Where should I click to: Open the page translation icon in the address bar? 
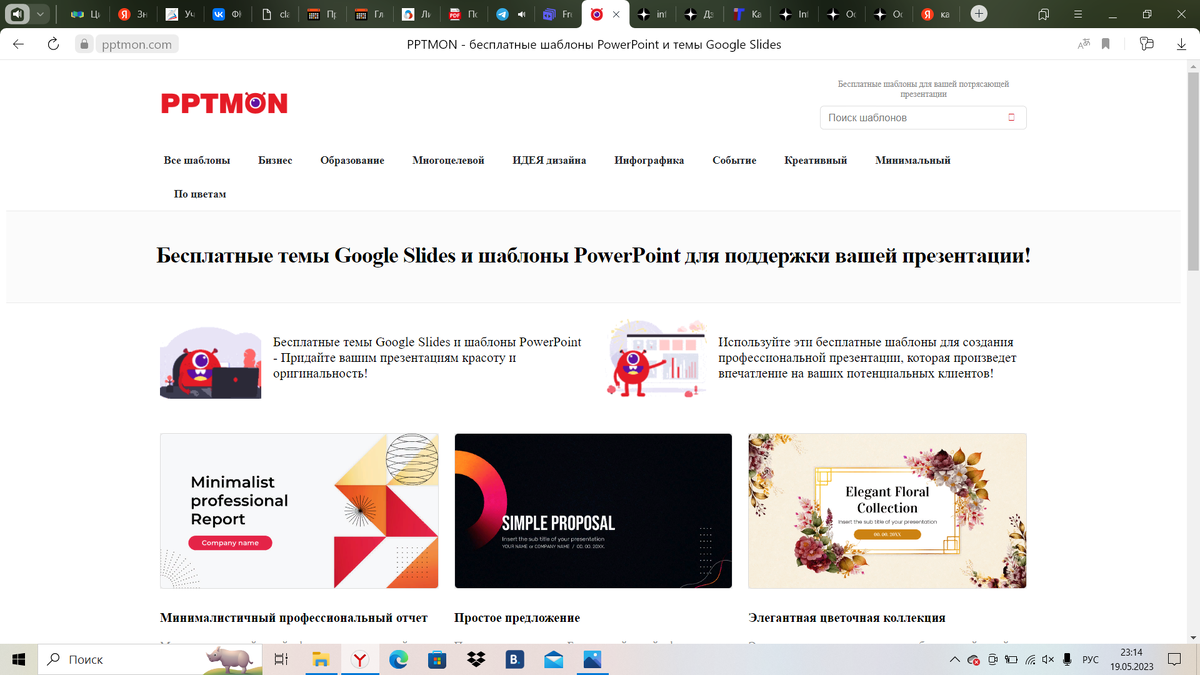click(x=1084, y=44)
